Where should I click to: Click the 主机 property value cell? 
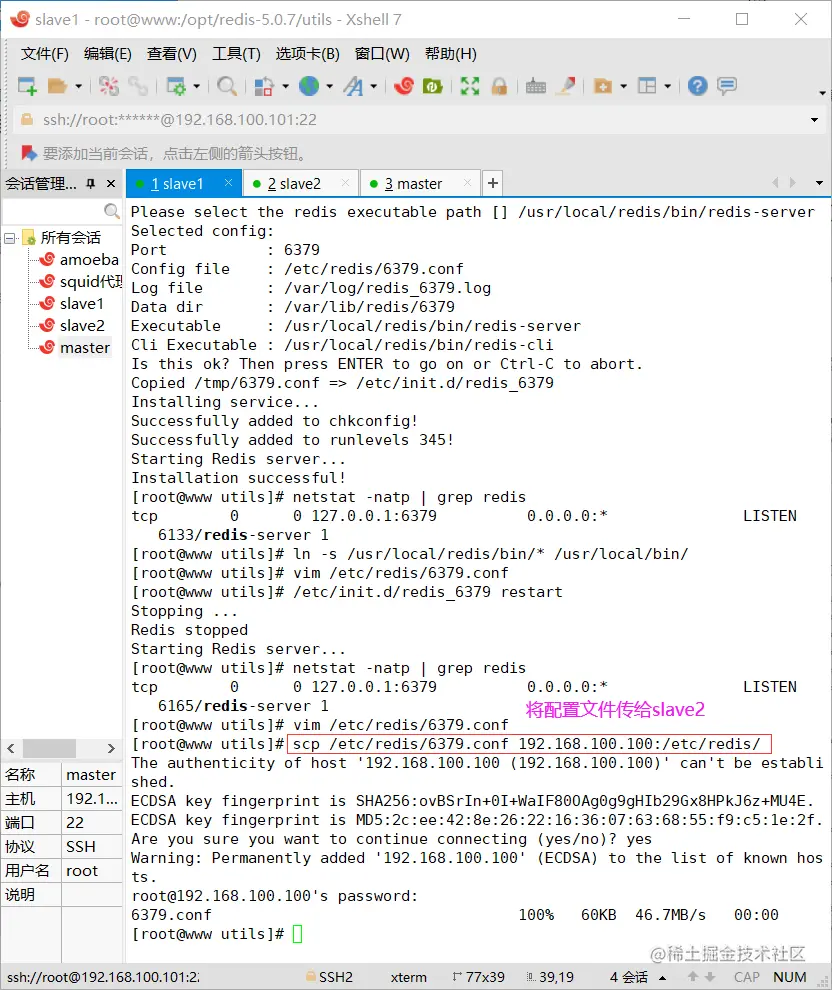click(92, 799)
